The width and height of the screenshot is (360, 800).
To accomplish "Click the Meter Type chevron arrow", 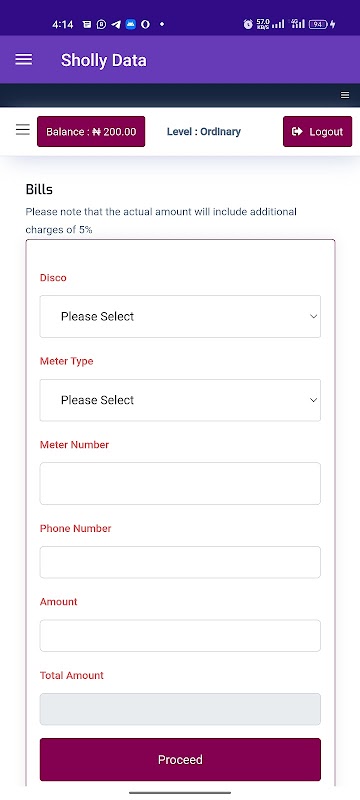I will pyautogui.click(x=314, y=400).
